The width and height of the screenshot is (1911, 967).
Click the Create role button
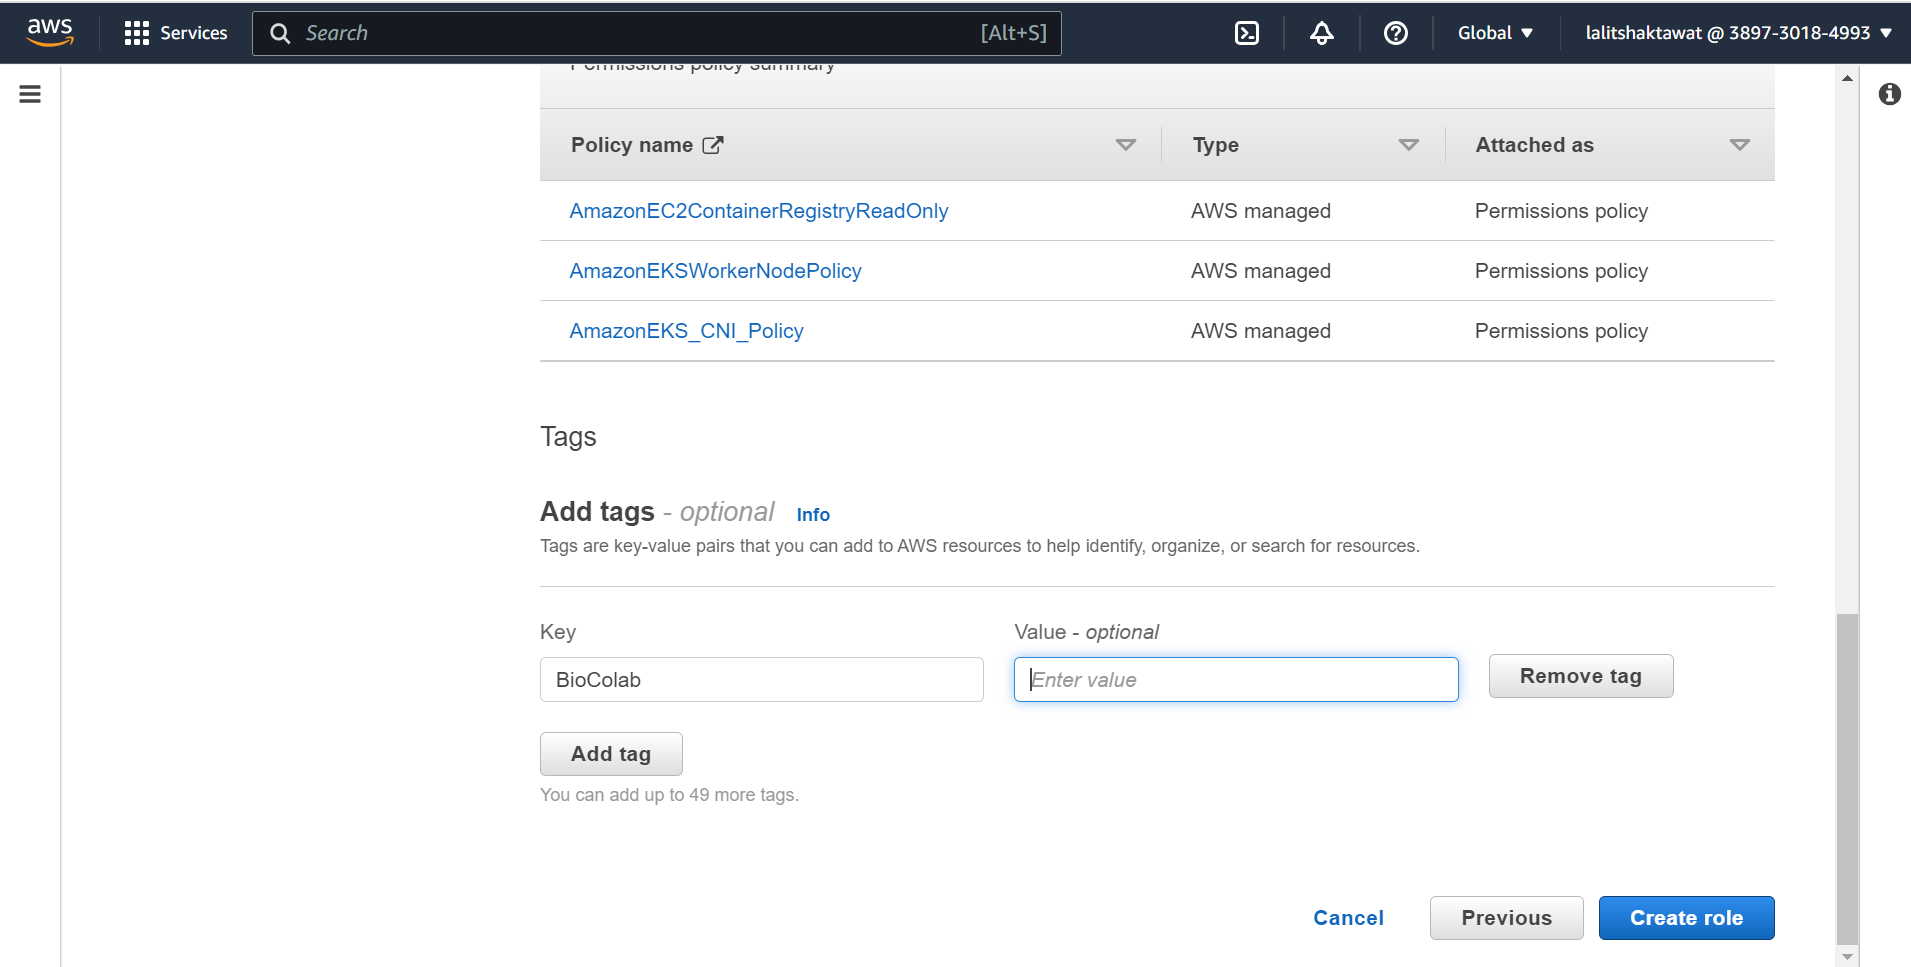1686,918
